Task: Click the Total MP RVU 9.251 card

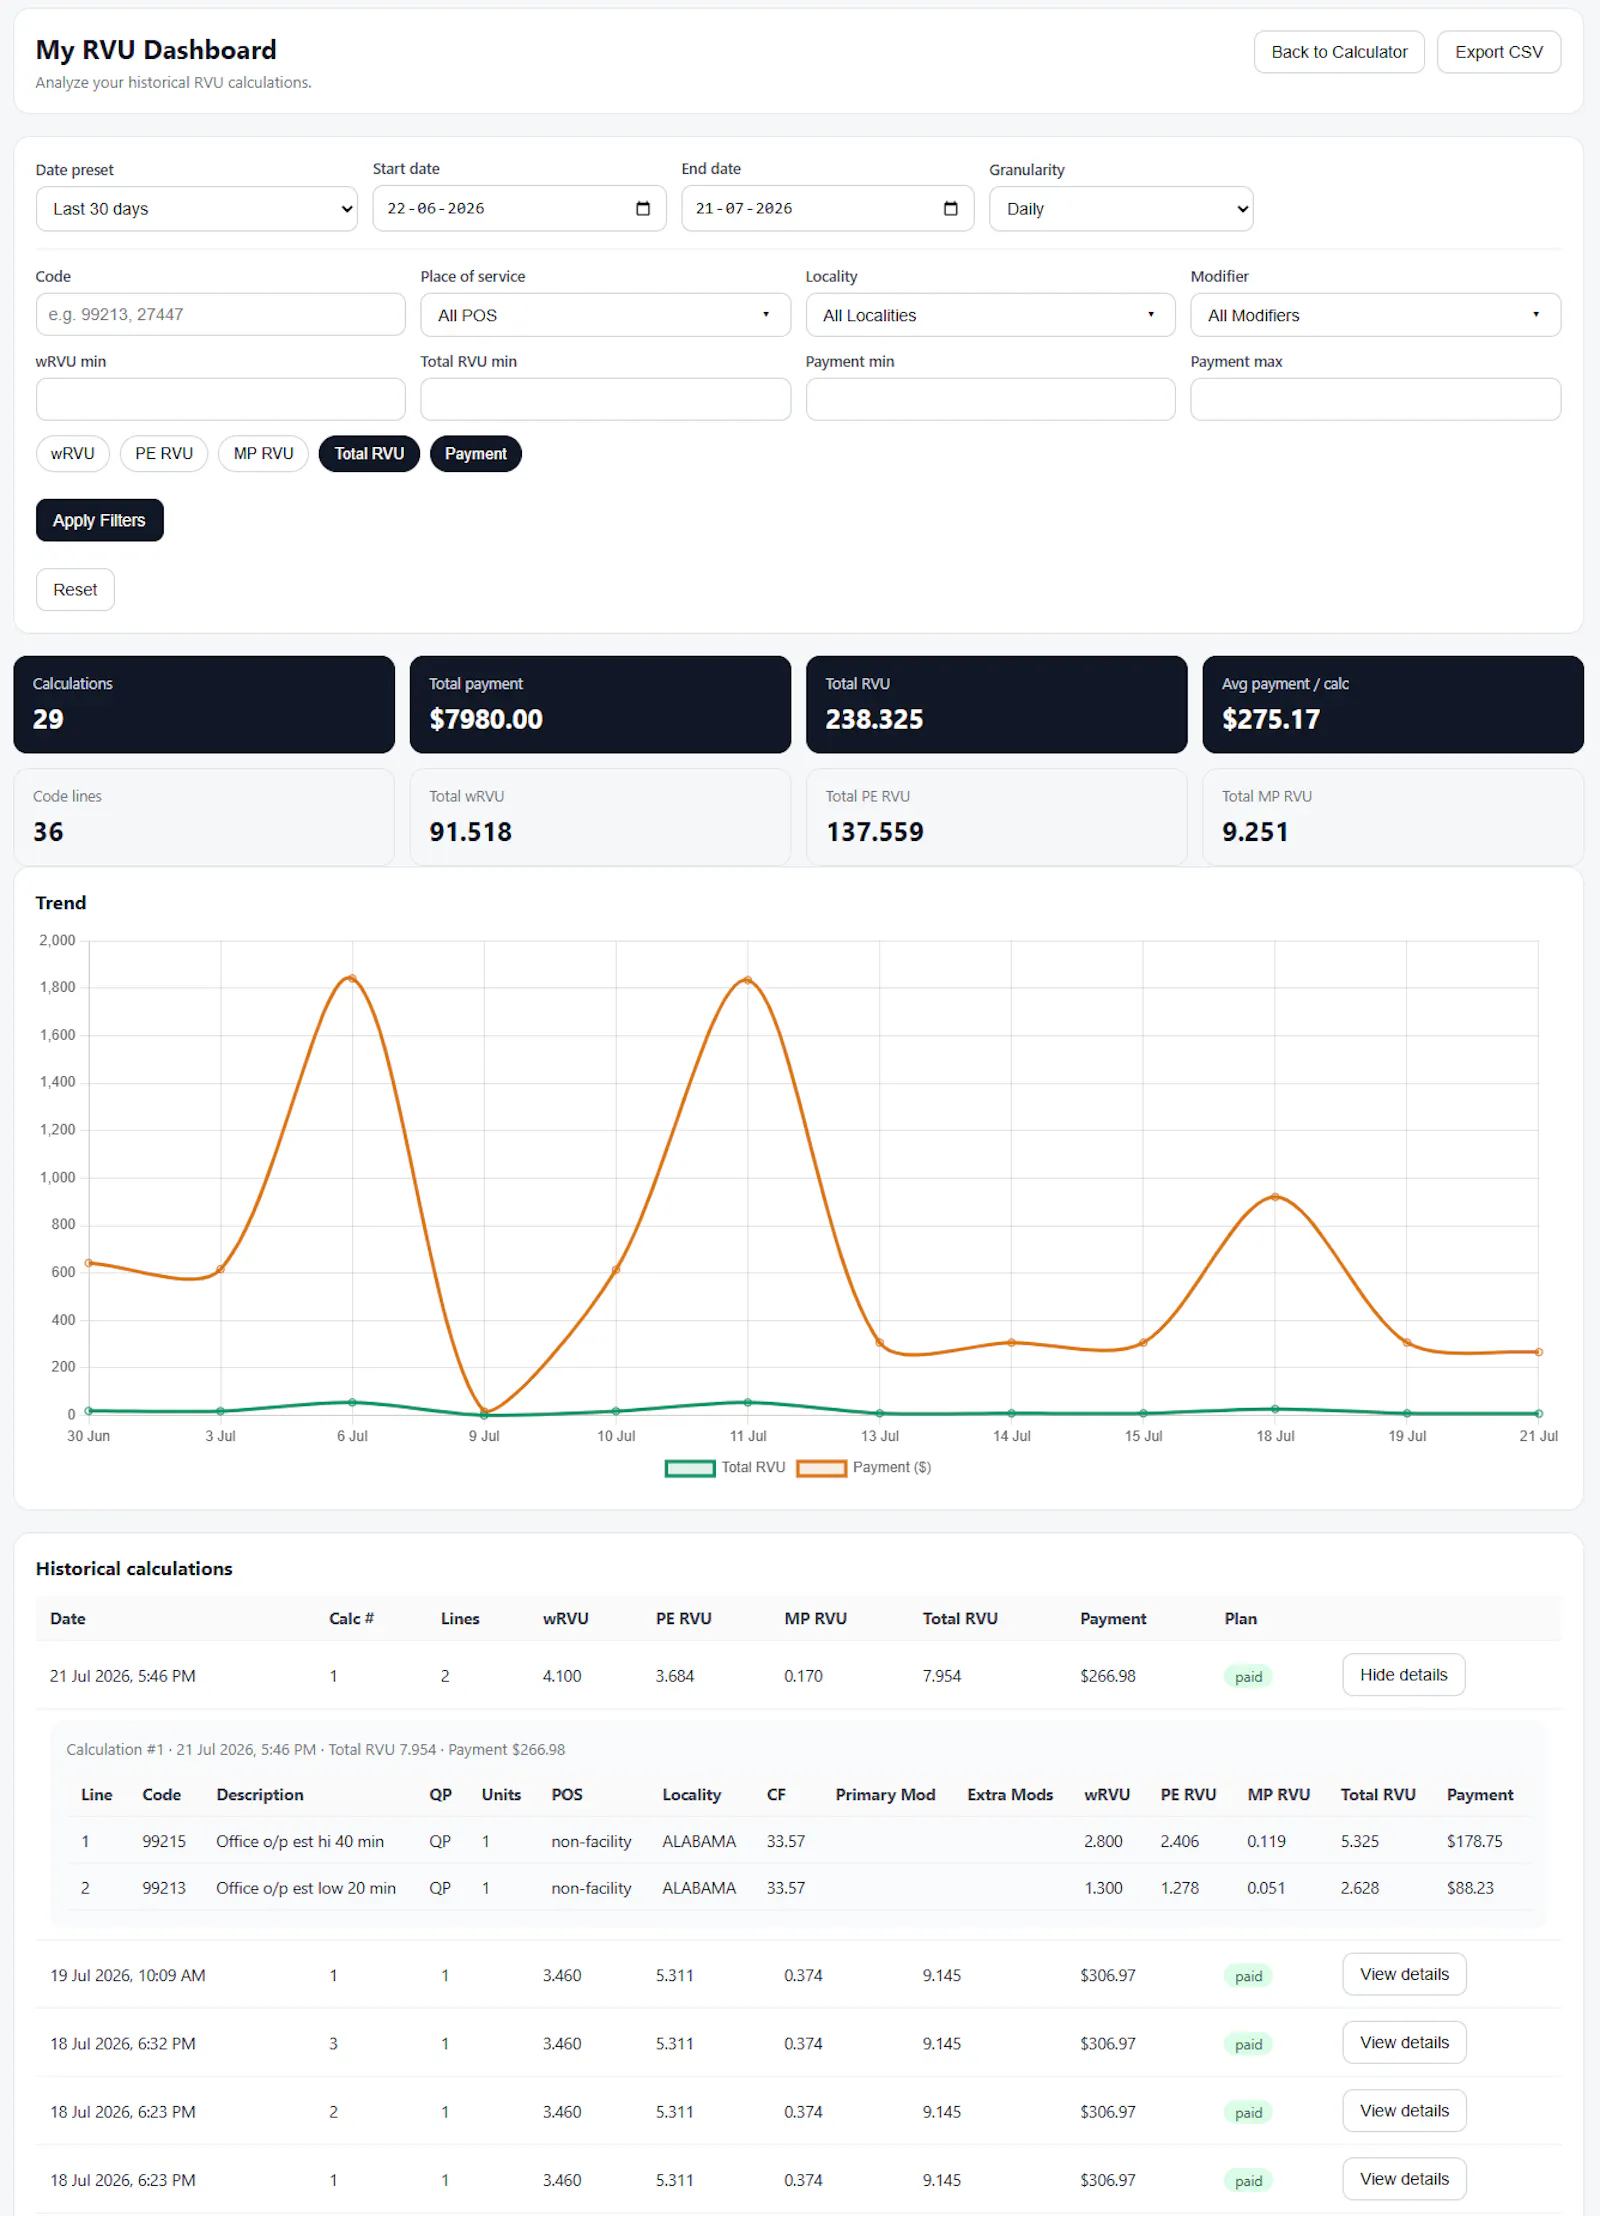Action: pos(1393,817)
